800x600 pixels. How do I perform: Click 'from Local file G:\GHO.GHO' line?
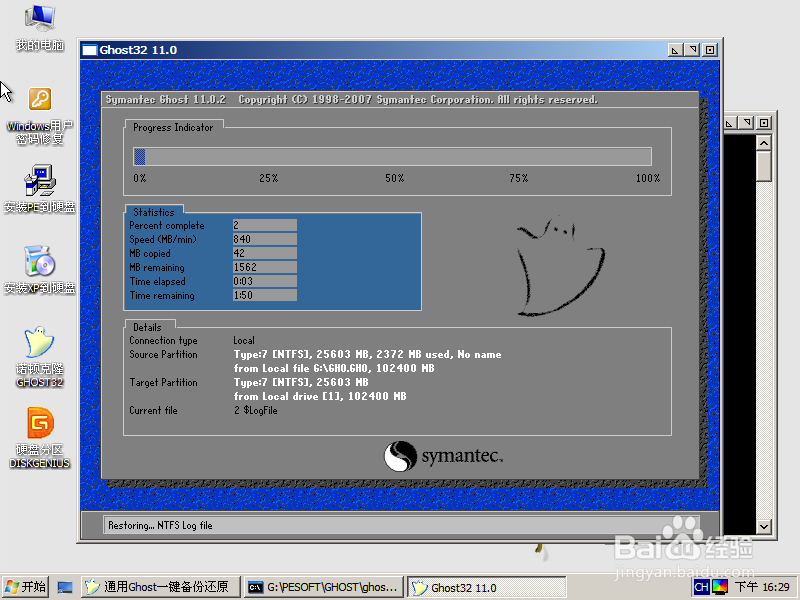334,368
